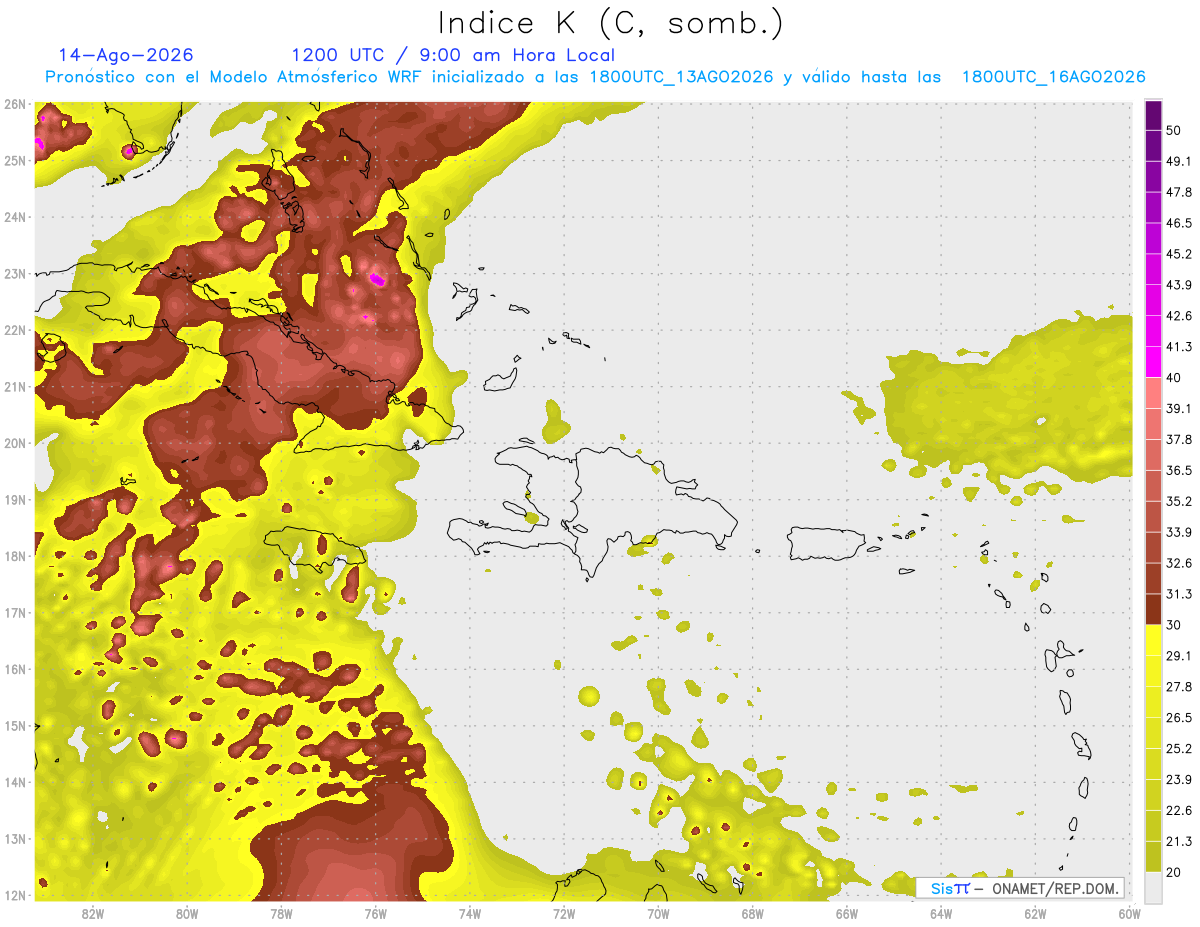Click the 80W longitude label
The image size is (1200, 927).
[x=187, y=913]
